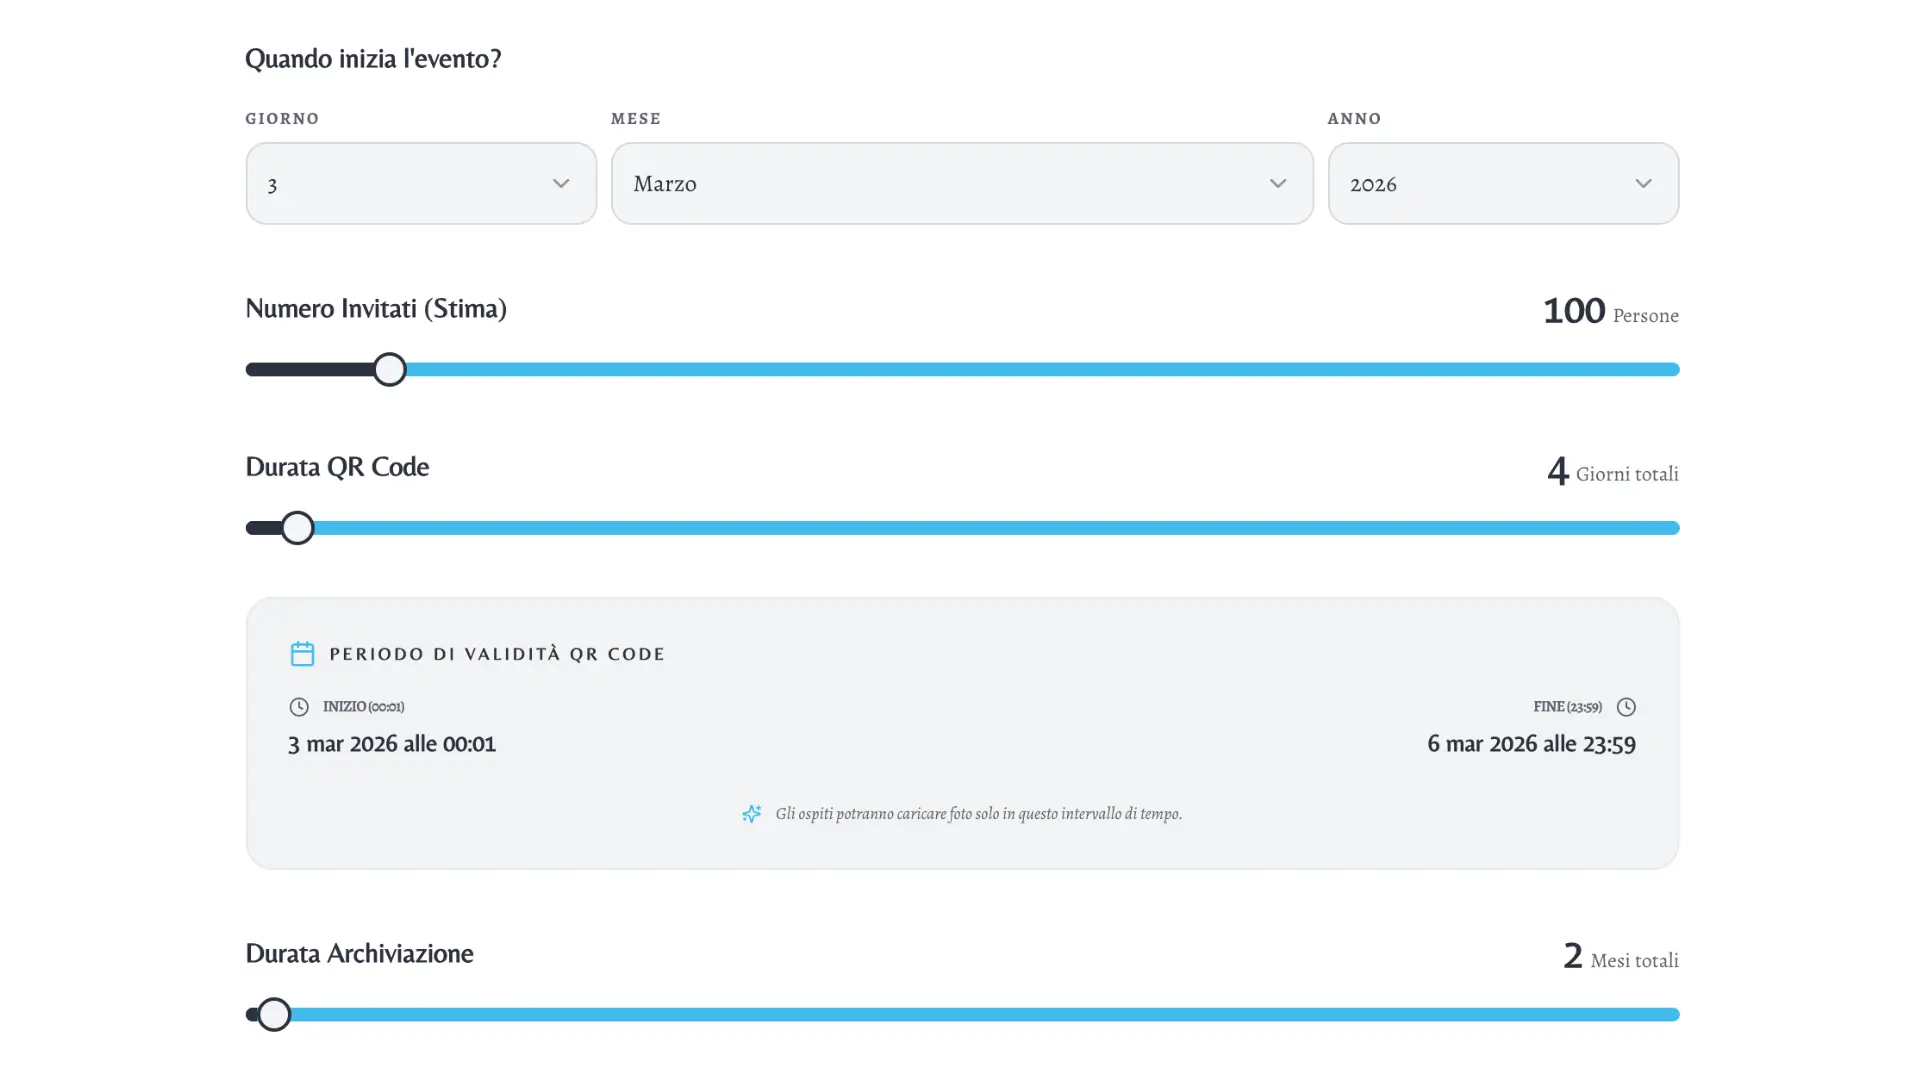Click the start date 3 mar 2026 alle 00:01

392,744
